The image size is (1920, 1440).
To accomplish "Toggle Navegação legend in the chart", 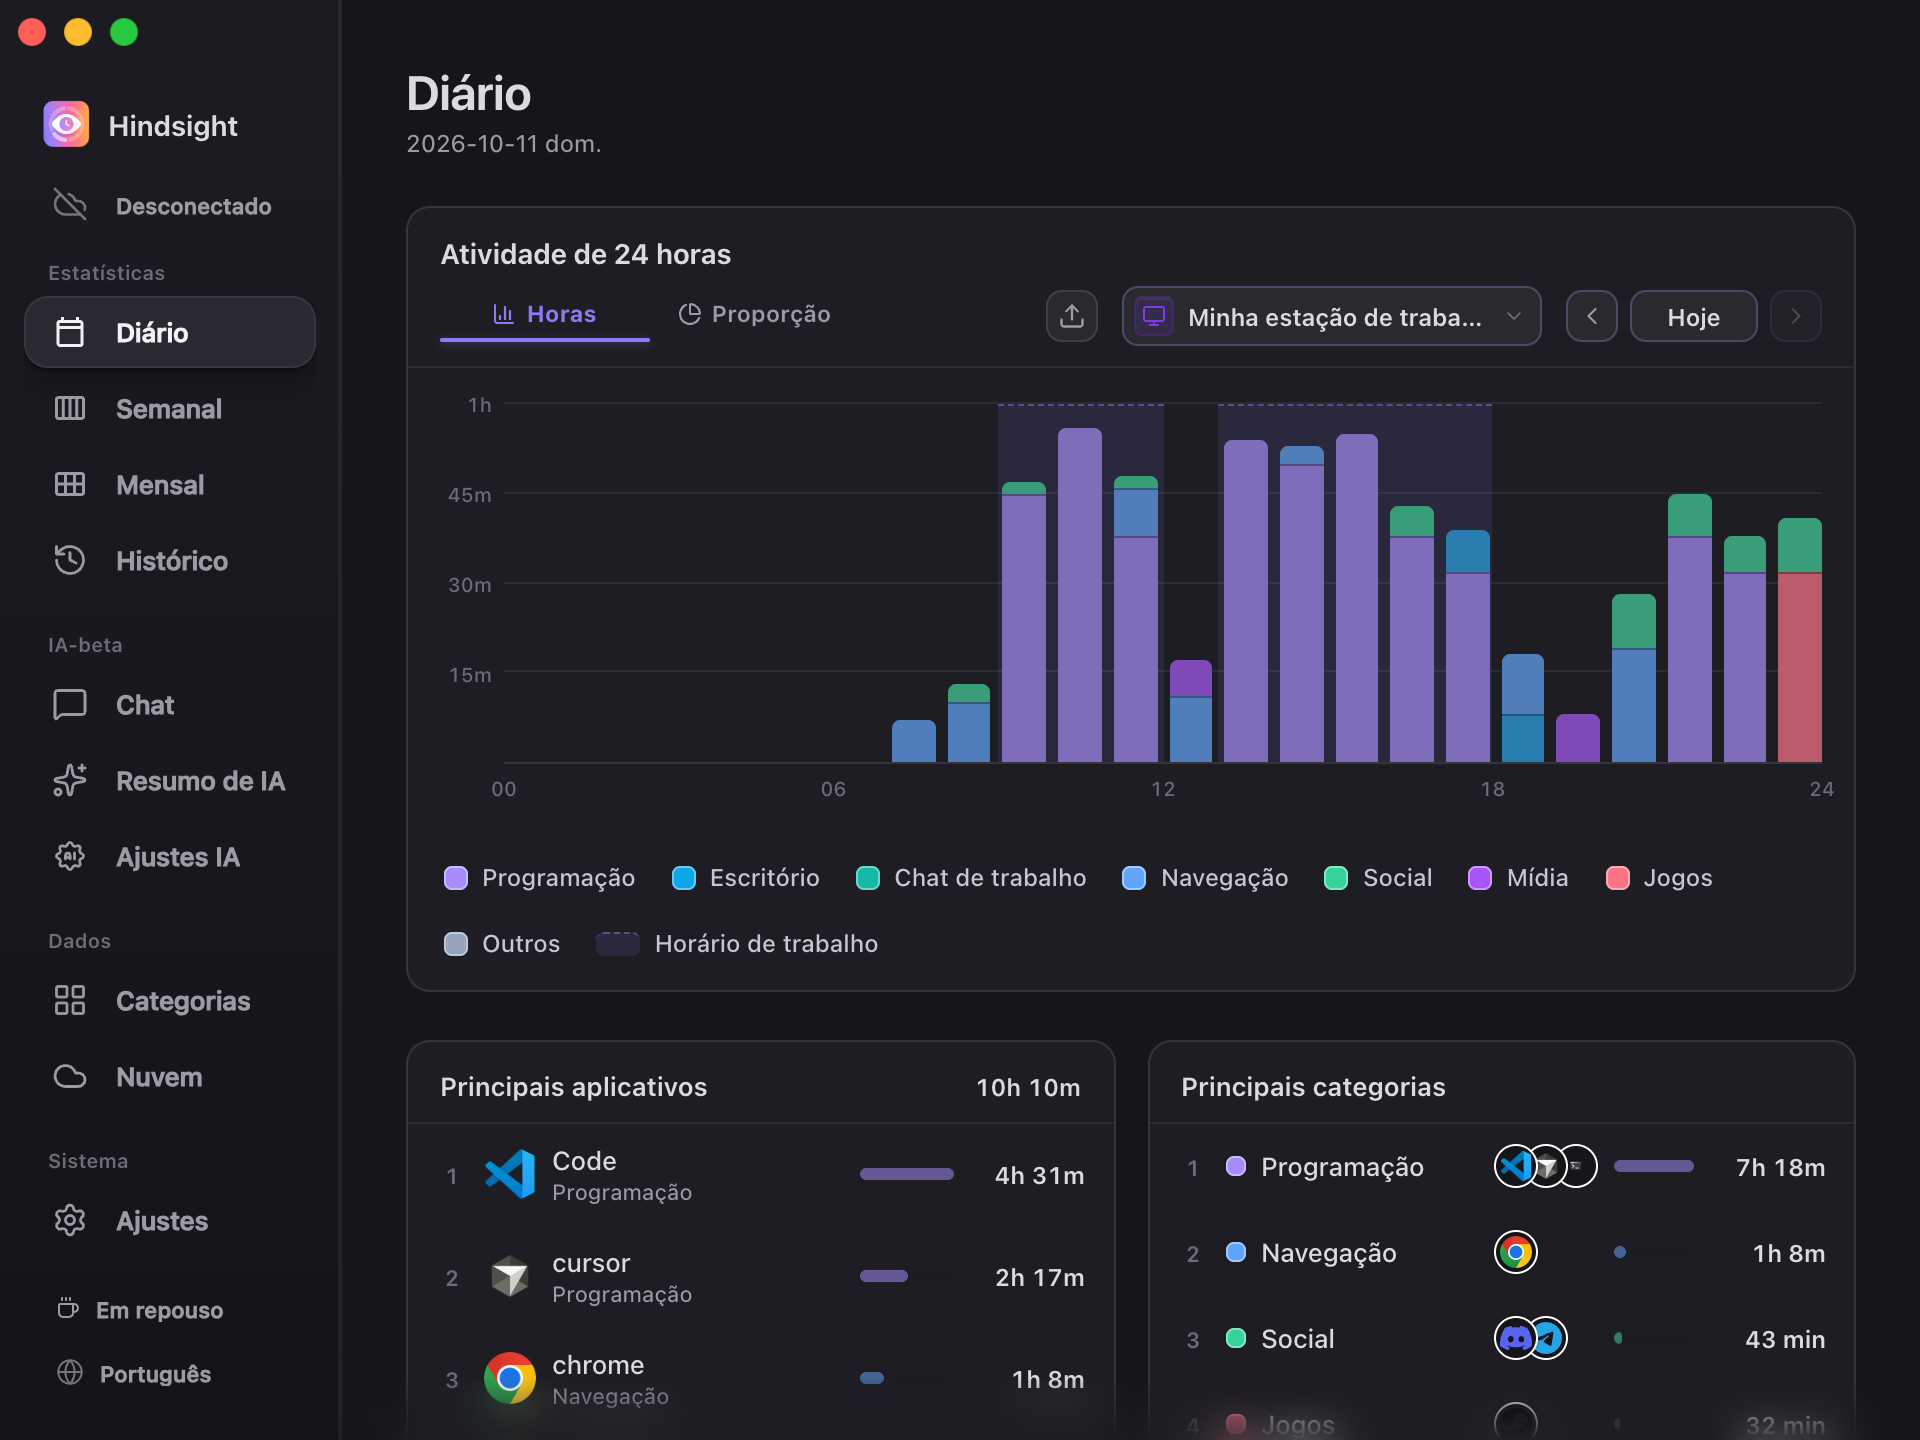I will click(x=1205, y=878).
